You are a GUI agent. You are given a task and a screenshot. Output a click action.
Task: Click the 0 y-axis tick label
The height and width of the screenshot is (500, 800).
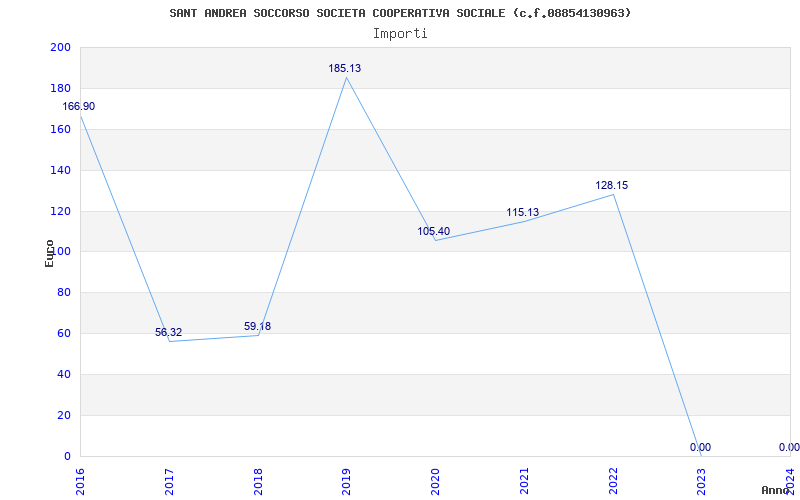click(67, 456)
